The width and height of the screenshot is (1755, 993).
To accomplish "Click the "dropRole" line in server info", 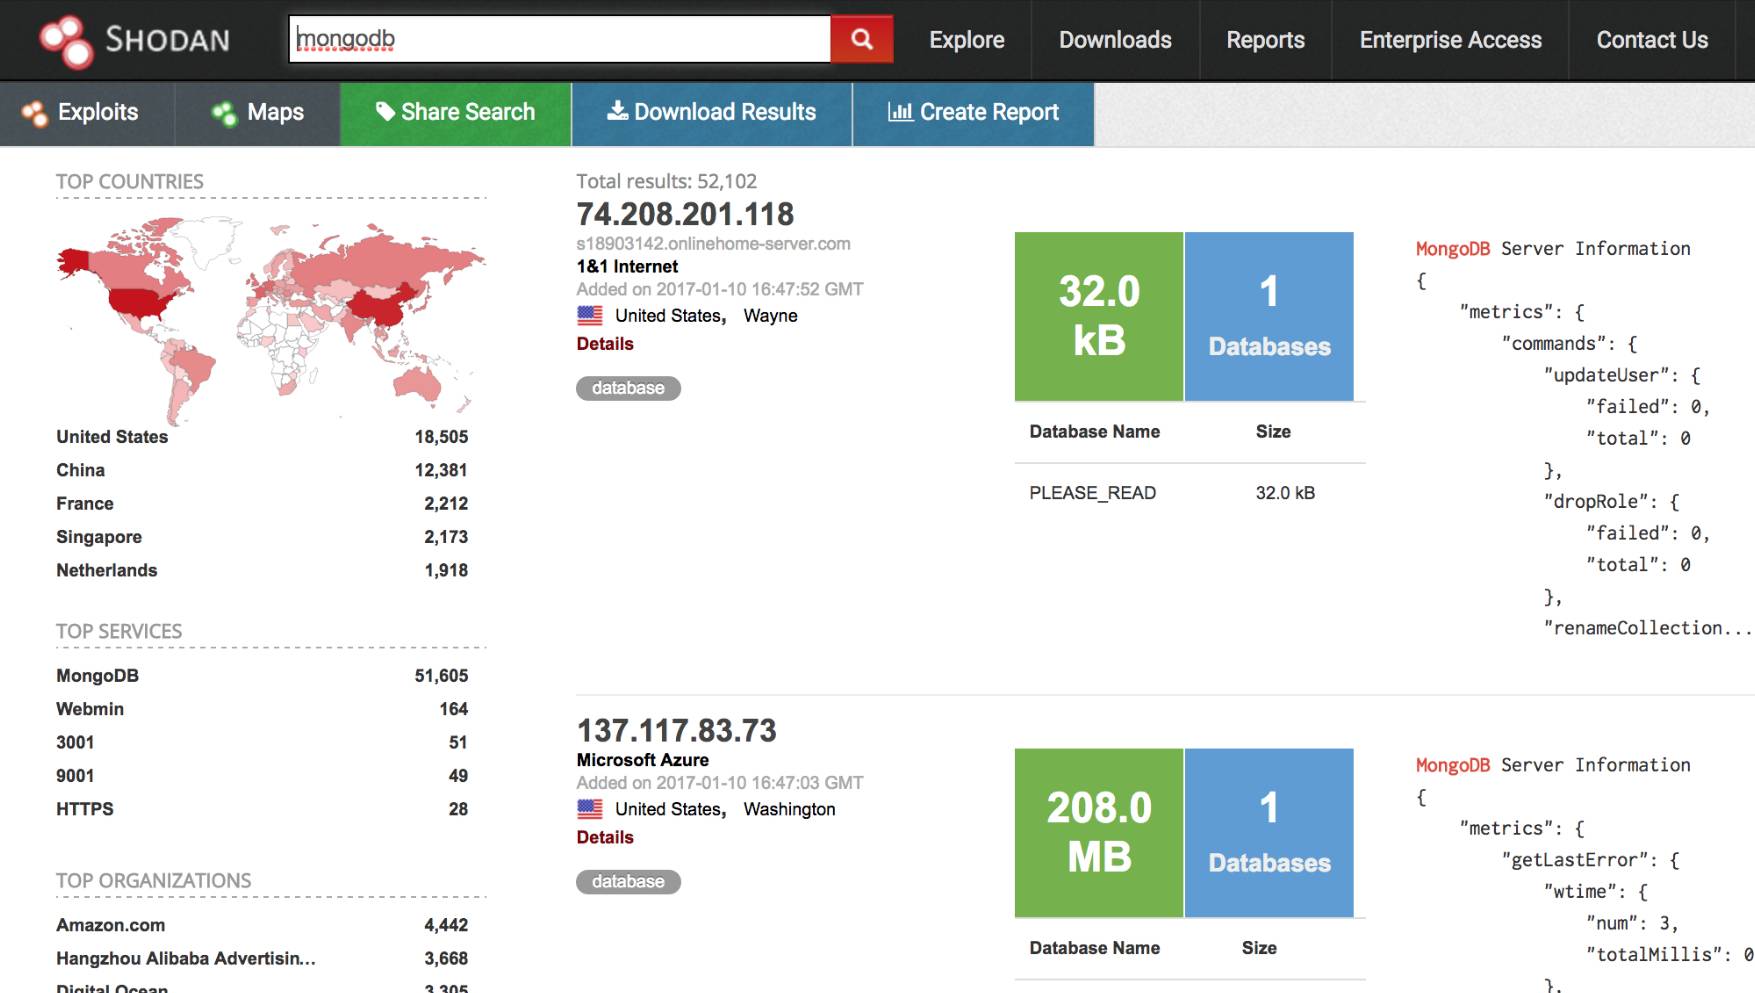I will 1611,502.
